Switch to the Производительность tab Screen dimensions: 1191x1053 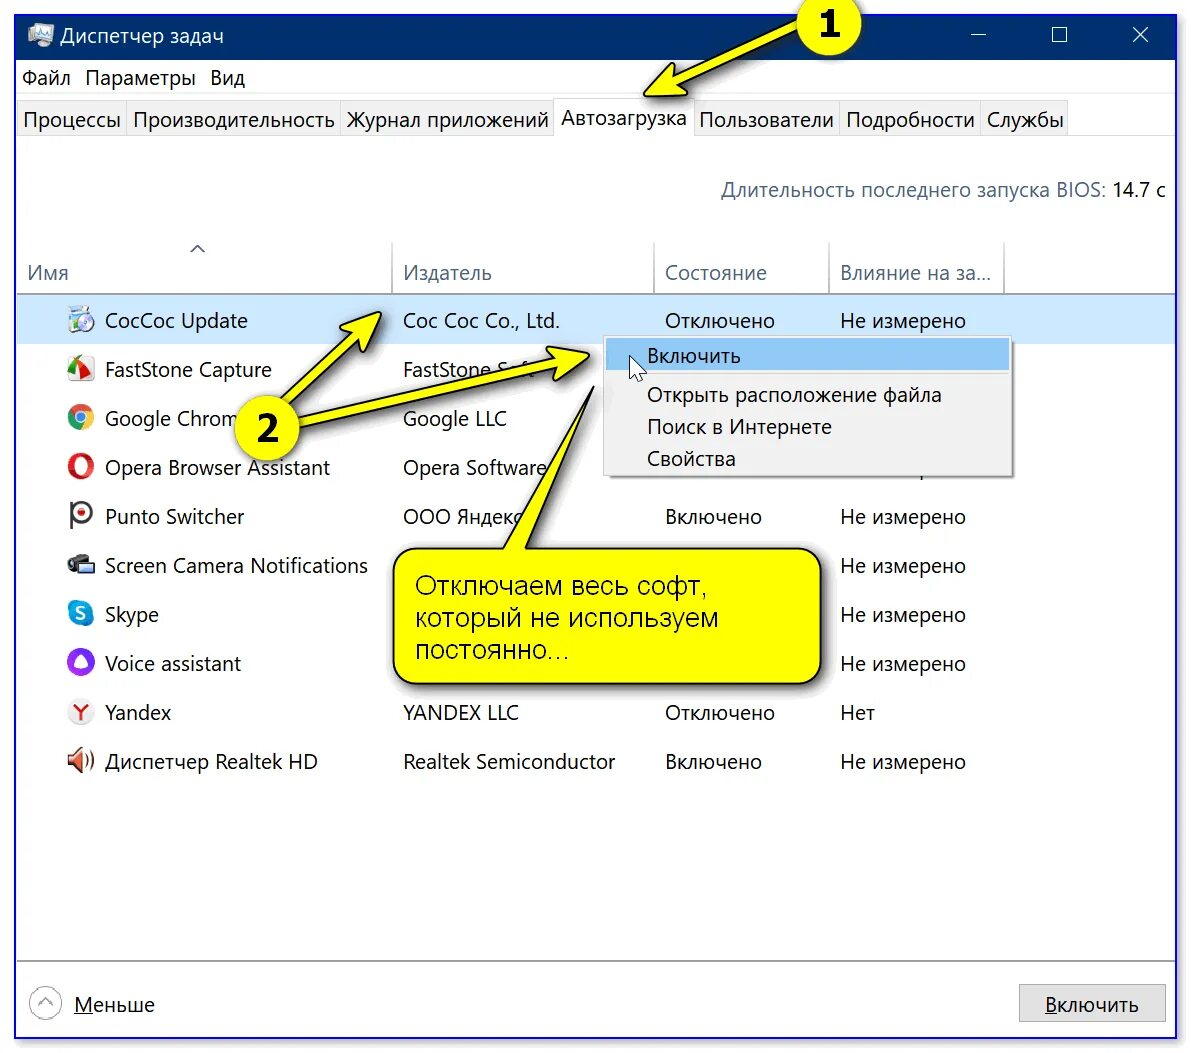pyautogui.click(x=233, y=119)
